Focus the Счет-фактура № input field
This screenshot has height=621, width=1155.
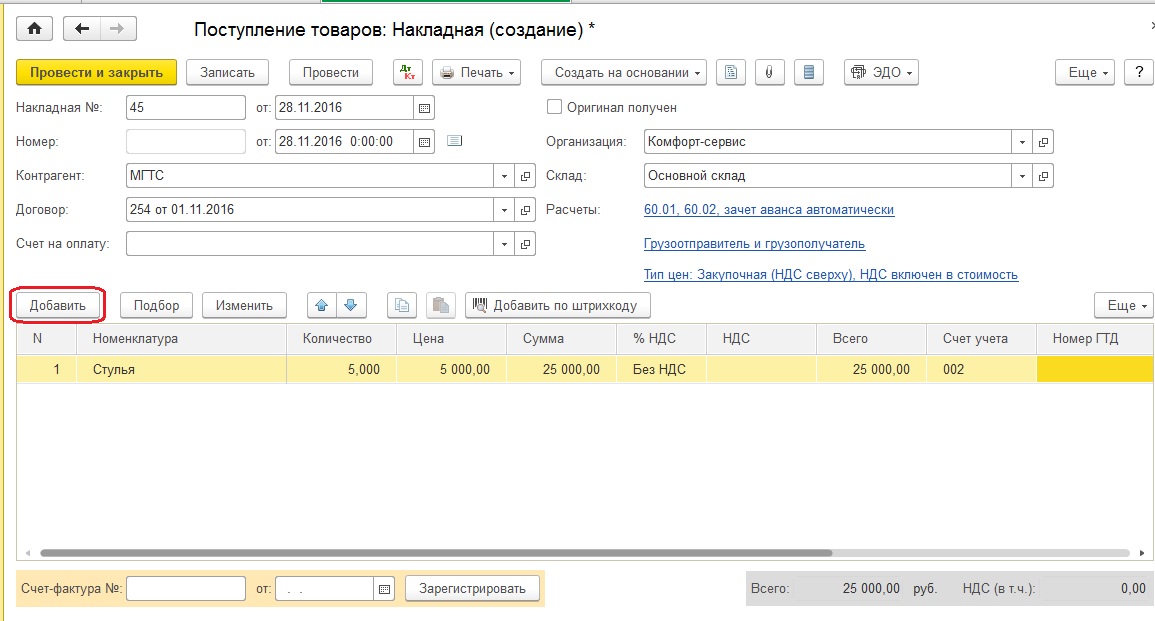(186, 589)
